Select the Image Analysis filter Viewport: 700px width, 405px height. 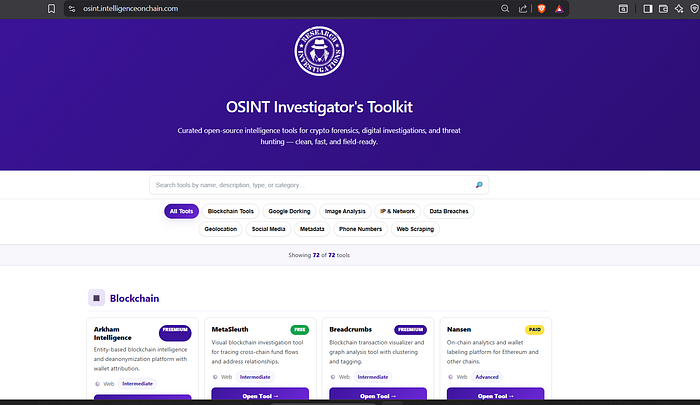345,211
